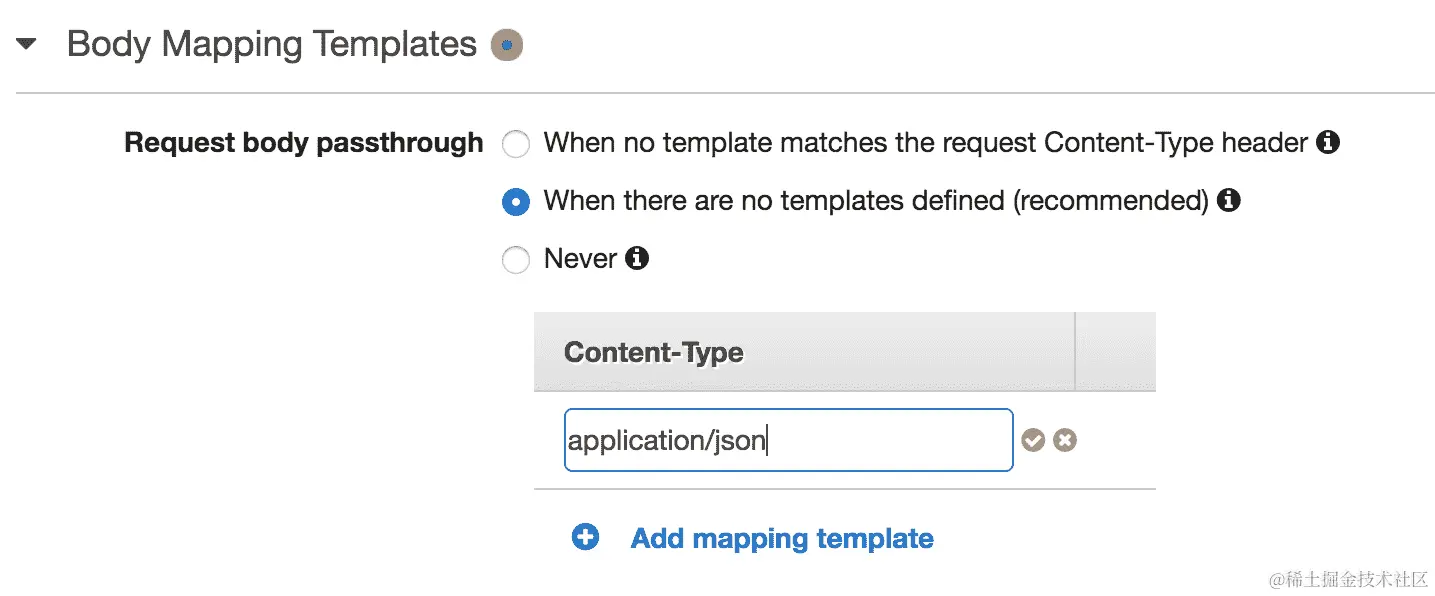Click the Never option label text

[580, 259]
